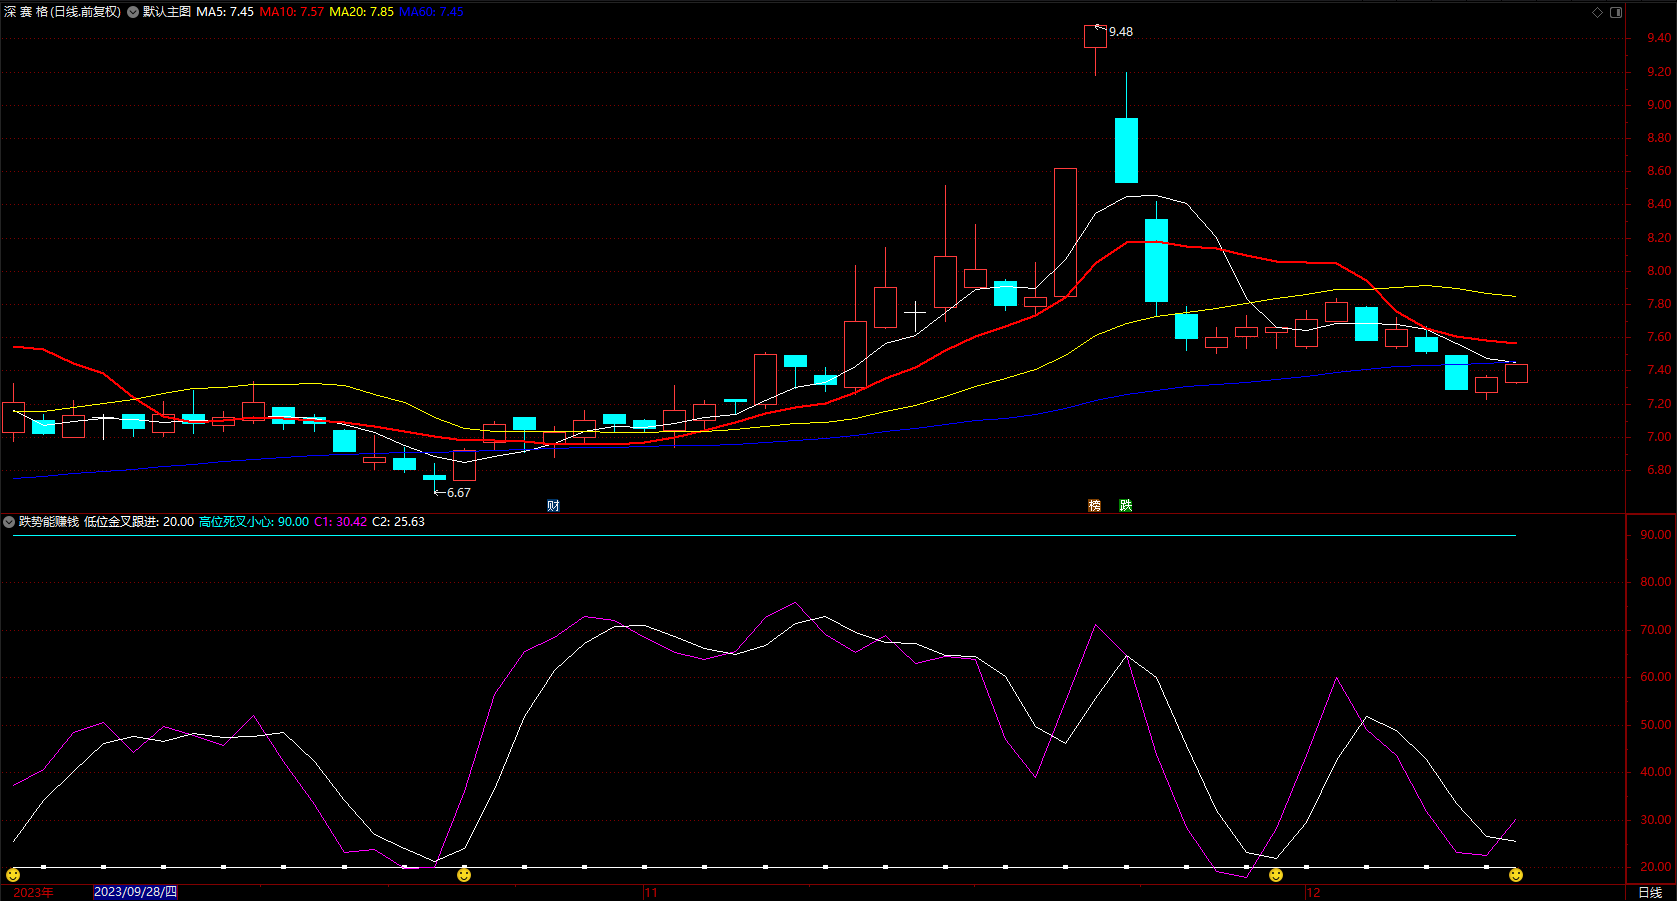This screenshot has height=901, width=1677.
Task: Click the 11 month marker on the date axis
Action: 651,892
